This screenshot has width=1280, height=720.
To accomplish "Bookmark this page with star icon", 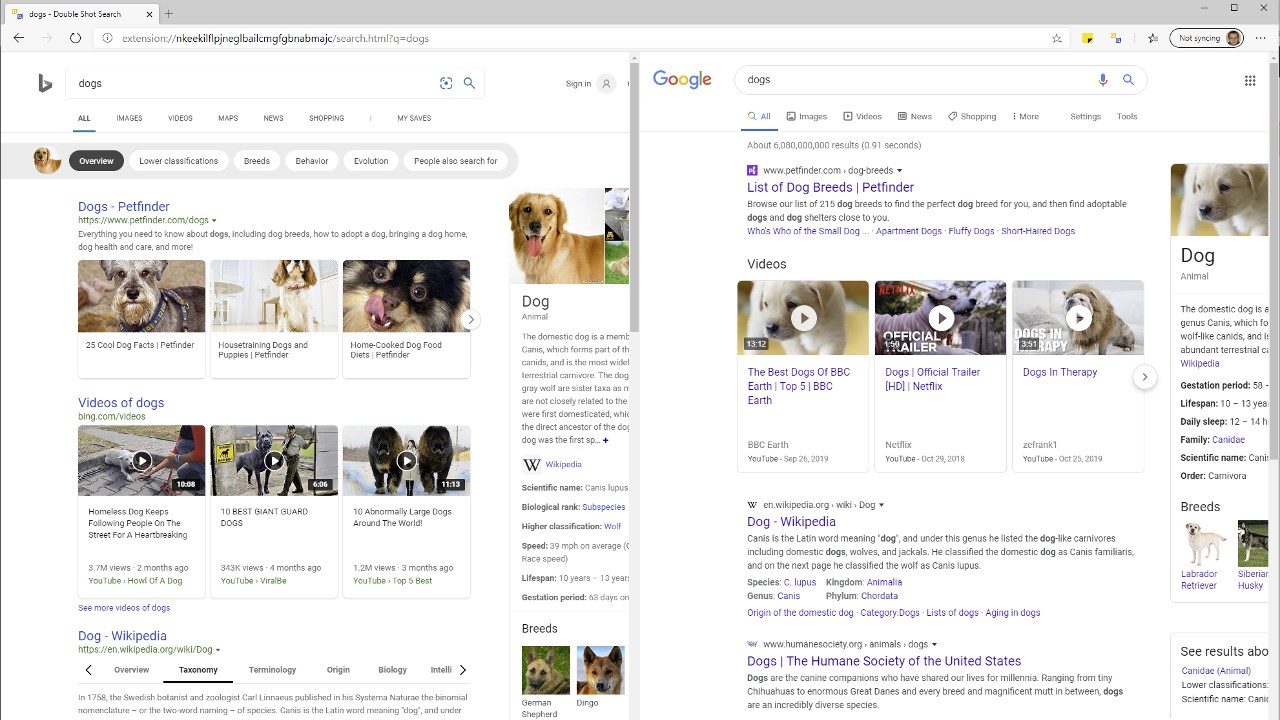I will pos(1057,38).
